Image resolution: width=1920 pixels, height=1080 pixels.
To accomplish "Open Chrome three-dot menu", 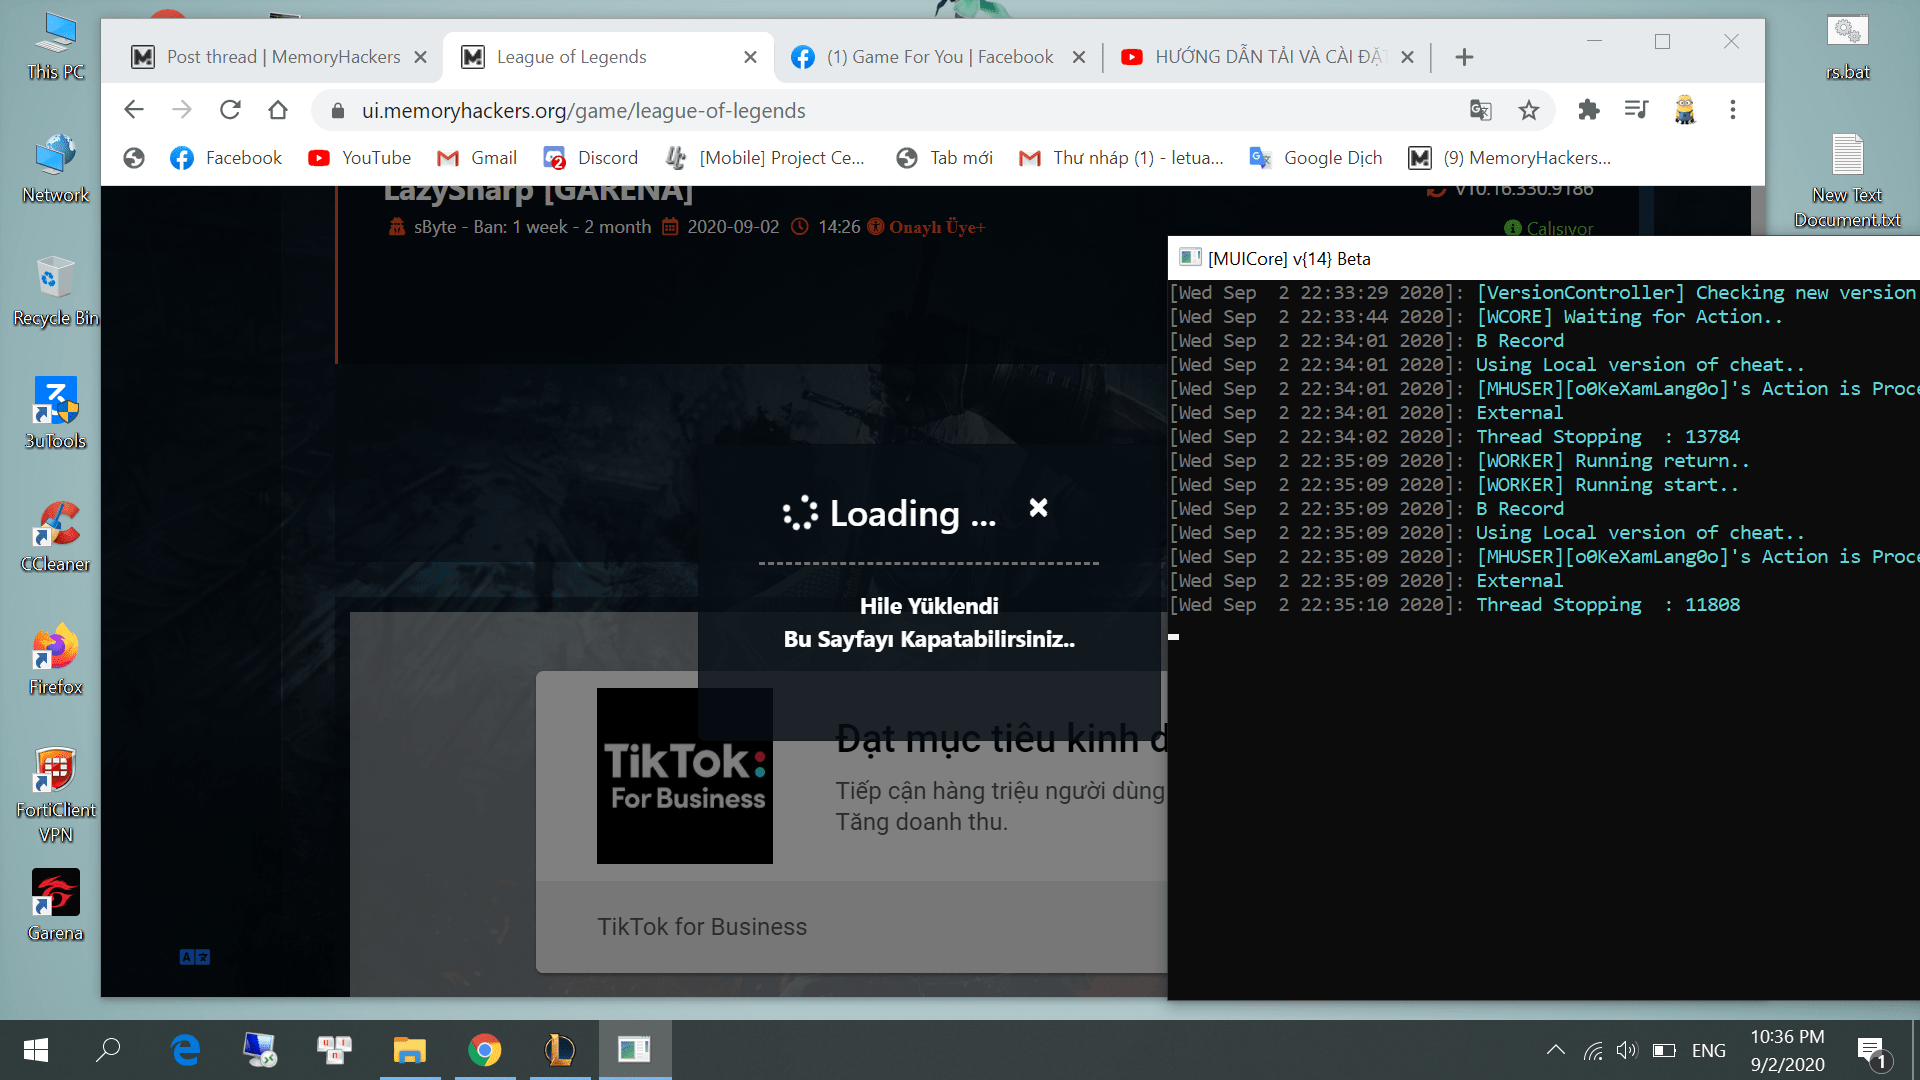I will click(1733, 110).
